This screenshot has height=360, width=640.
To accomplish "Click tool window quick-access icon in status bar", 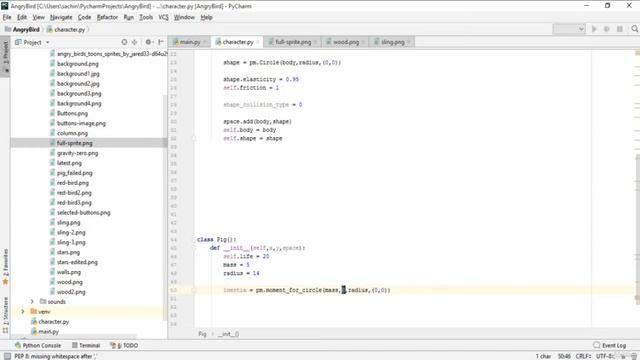I will pyautogui.click(x=7, y=356).
